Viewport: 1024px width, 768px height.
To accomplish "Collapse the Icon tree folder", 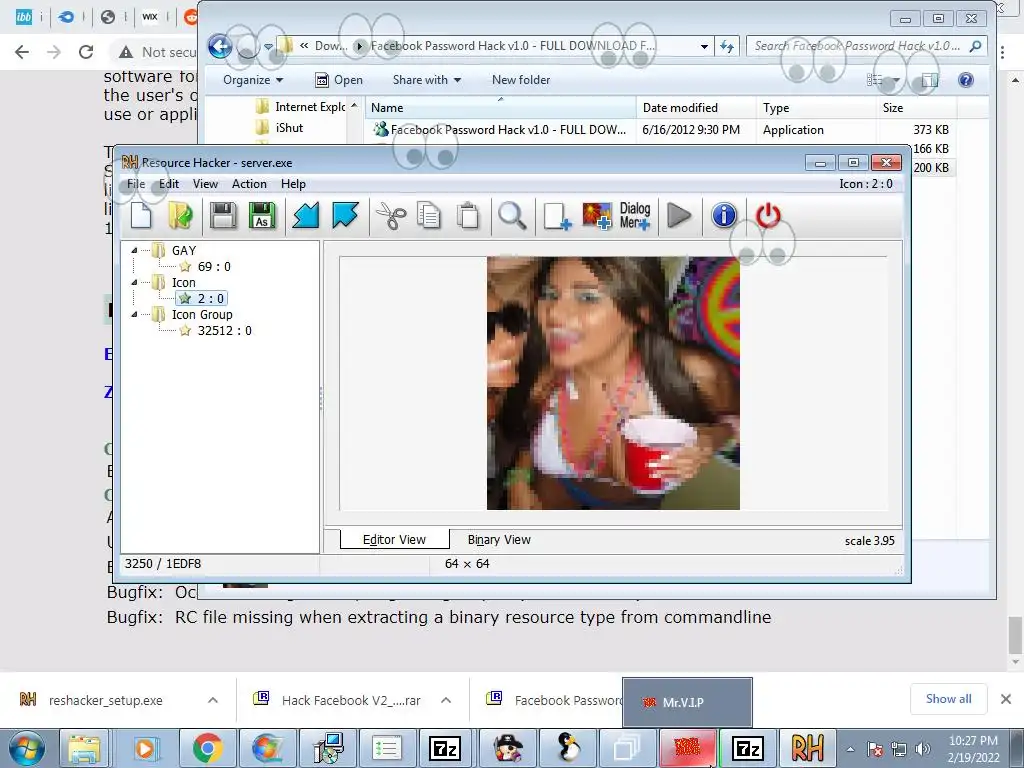I will [x=134, y=283].
